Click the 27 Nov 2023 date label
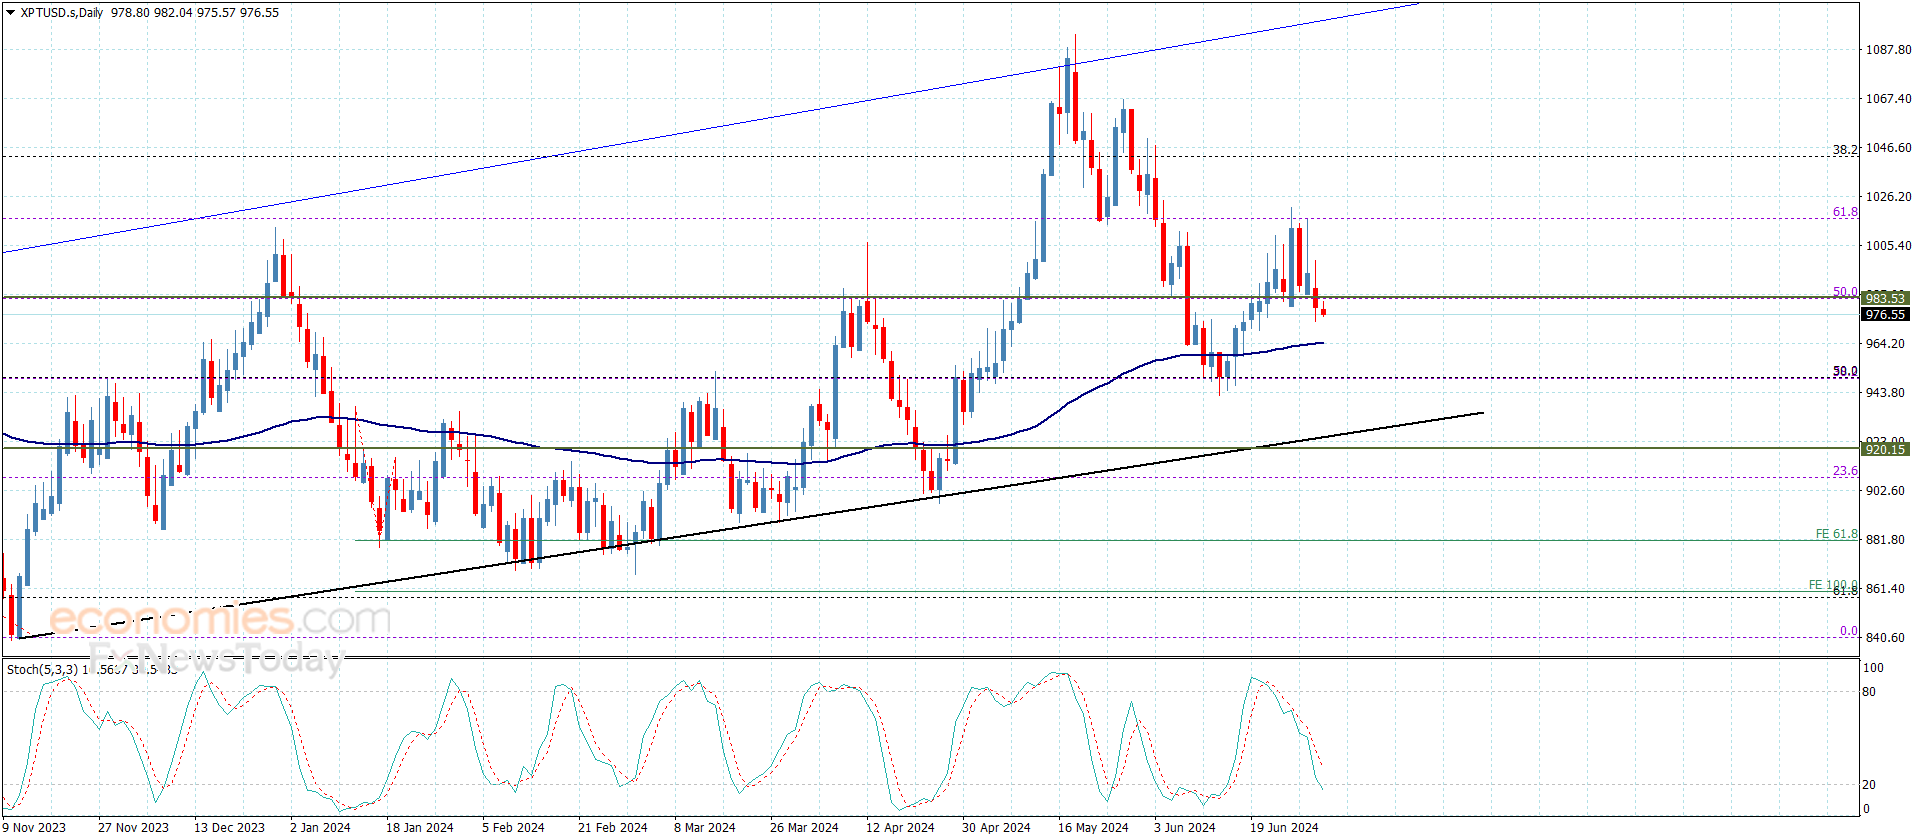 pyautogui.click(x=133, y=827)
